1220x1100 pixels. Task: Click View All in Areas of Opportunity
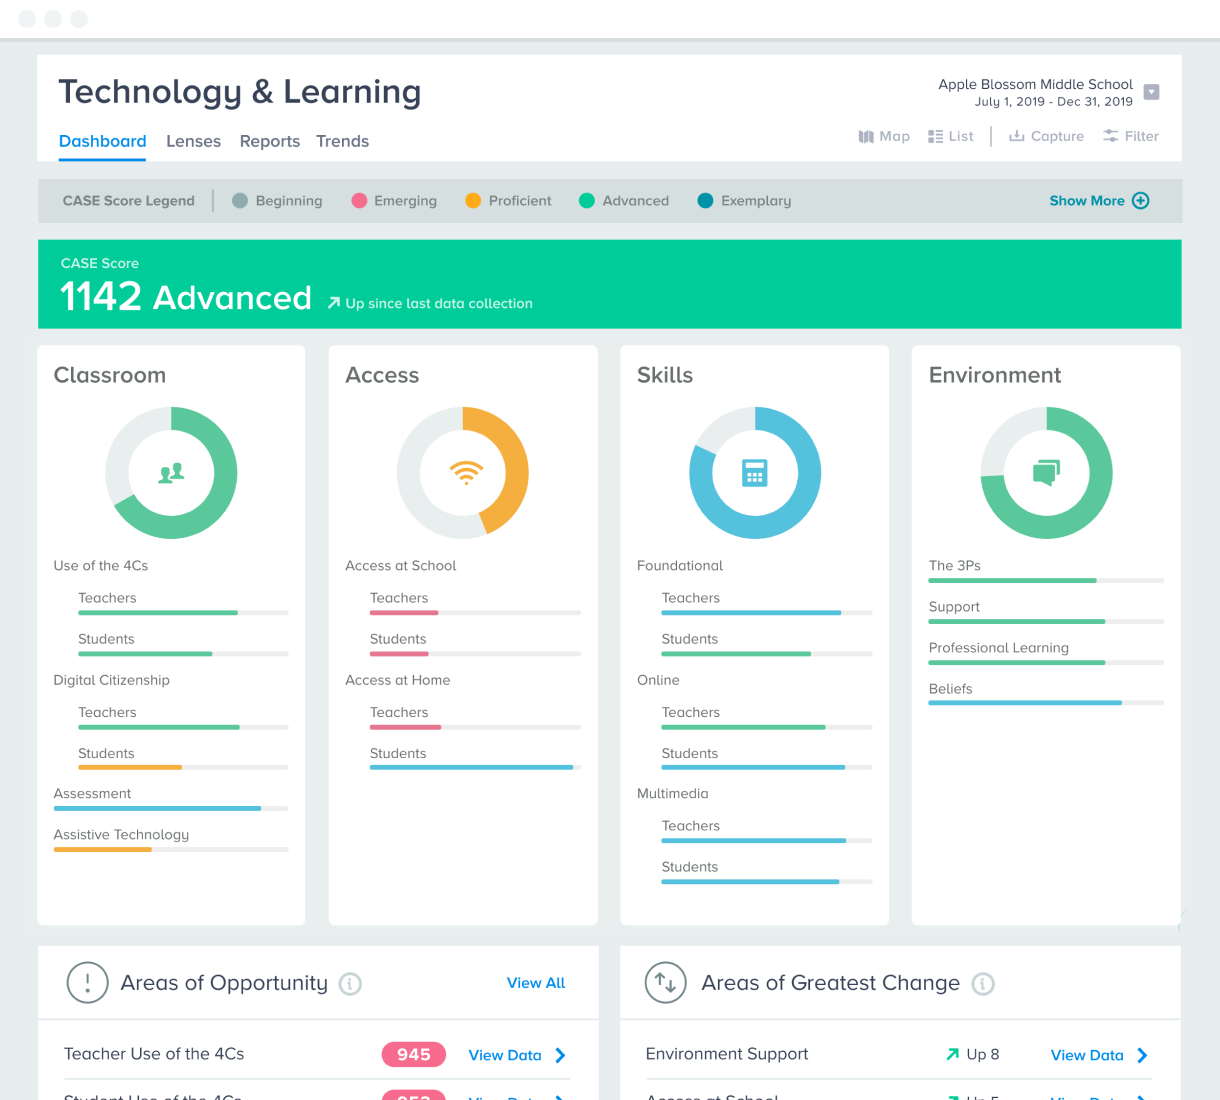[x=535, y=983]
